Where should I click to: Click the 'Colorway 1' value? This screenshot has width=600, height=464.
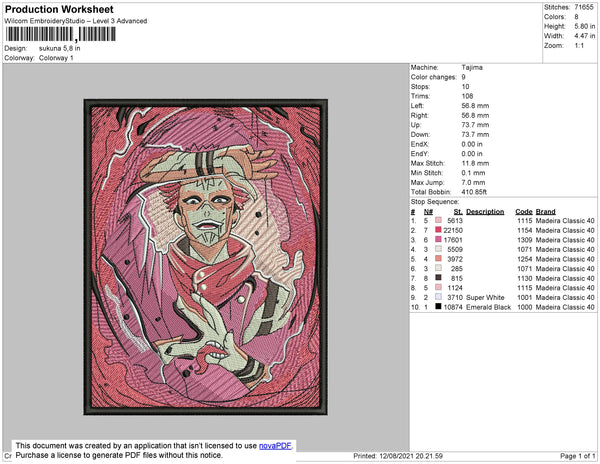coord(56,58)
